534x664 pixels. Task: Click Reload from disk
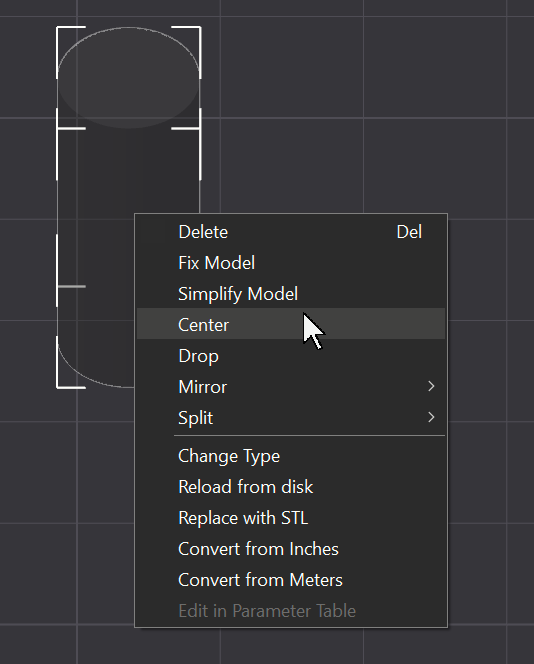[x=291, y=487]
